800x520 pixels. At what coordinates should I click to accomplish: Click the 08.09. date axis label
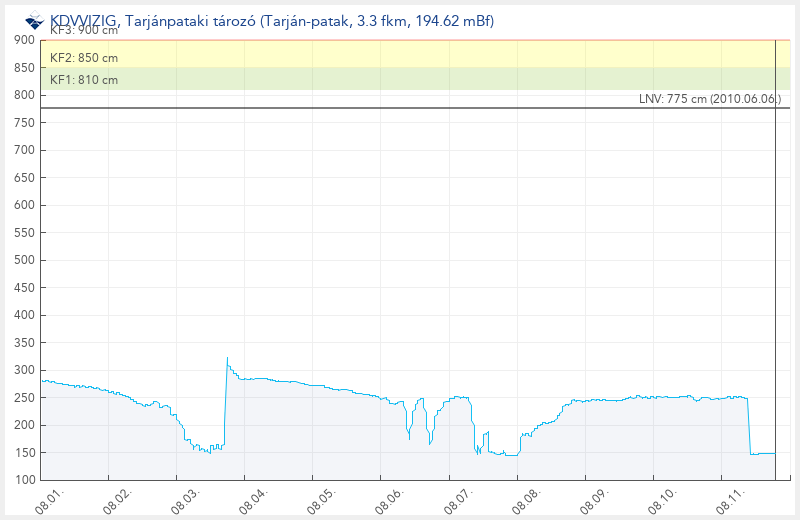click(x=595, y=501)
